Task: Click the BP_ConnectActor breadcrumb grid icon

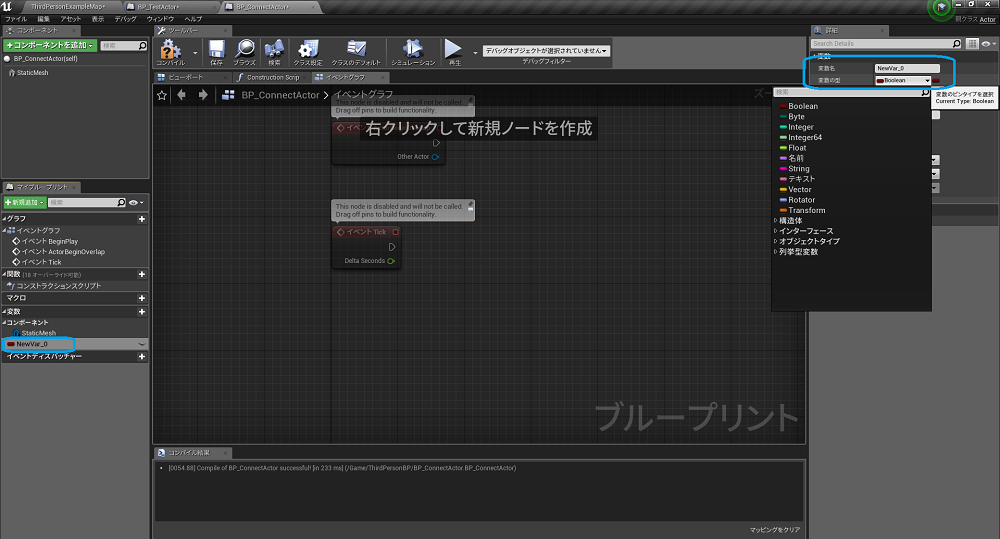Action: 228,95
